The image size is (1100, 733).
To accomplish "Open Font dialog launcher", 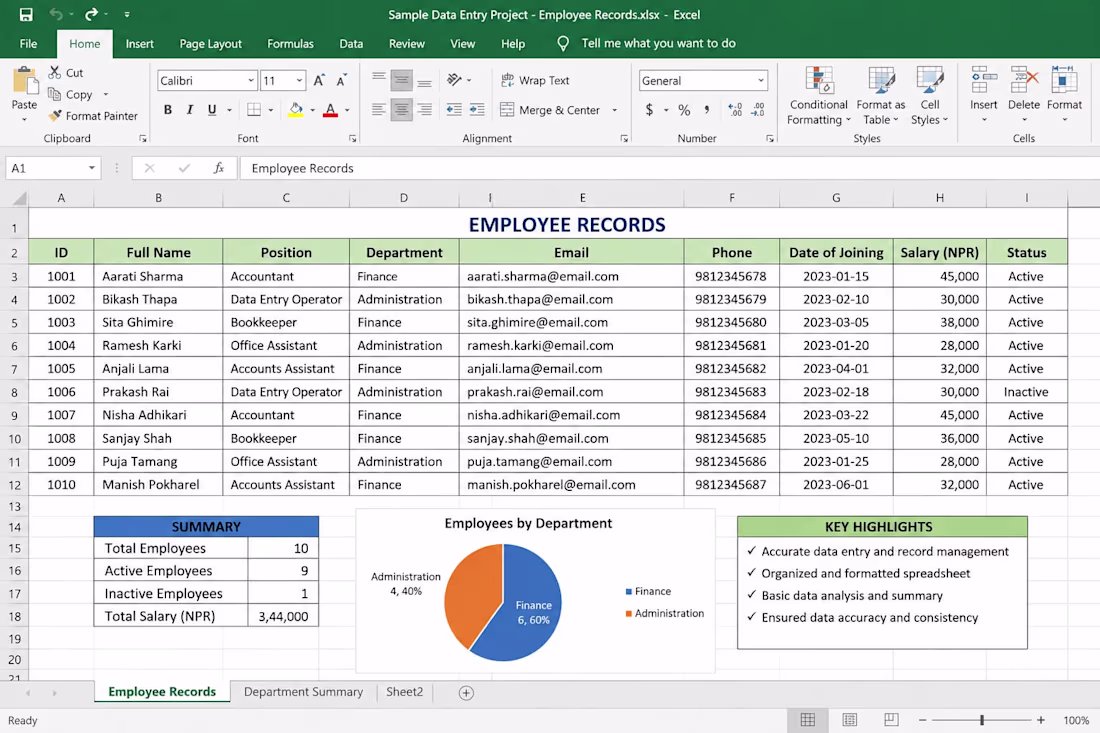I will [353, 139].
